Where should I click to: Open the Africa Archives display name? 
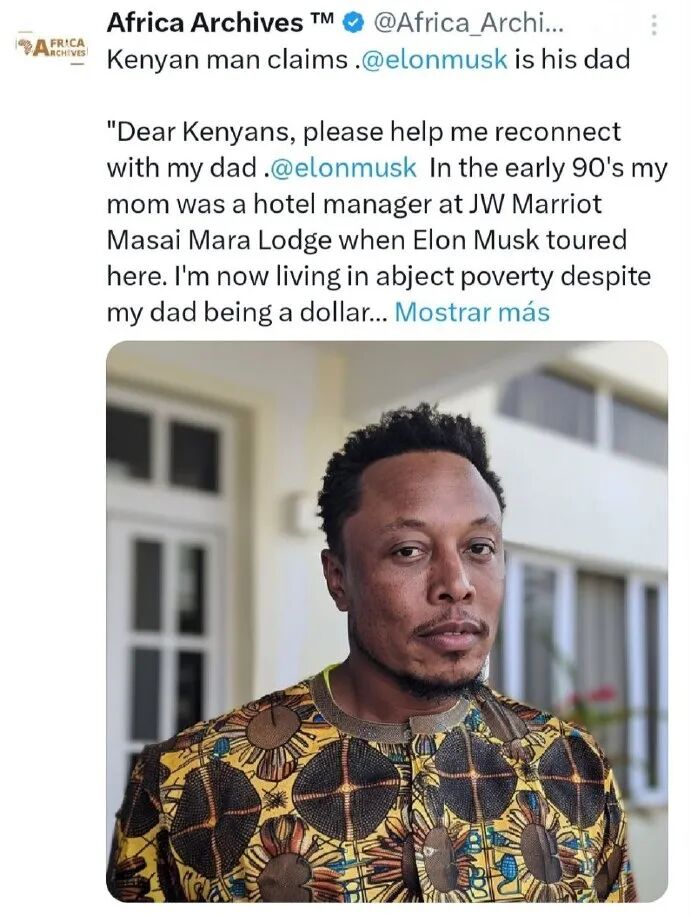[x=205, y=23]
